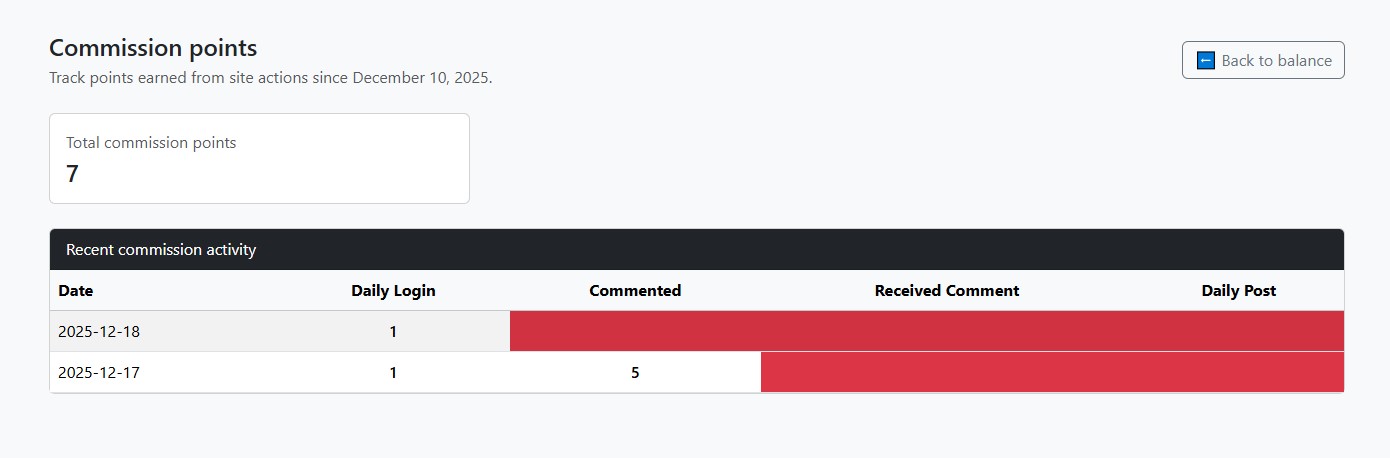
Task: Click the Daily Post column header
Action: 1238,291
